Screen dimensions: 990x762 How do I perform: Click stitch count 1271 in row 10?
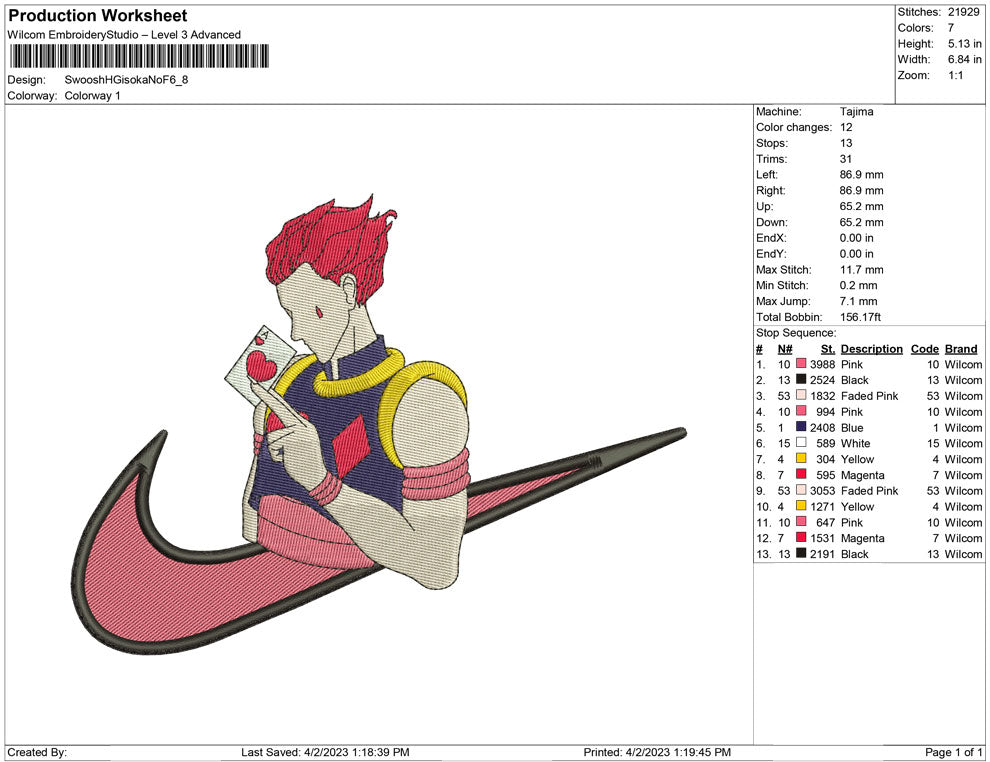[823, 506]
